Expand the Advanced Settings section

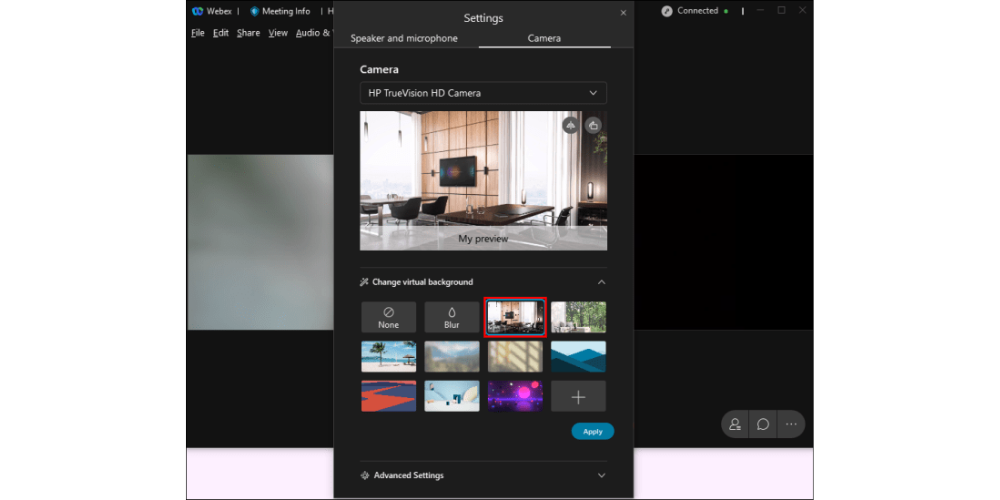click(x=601, y=475)
